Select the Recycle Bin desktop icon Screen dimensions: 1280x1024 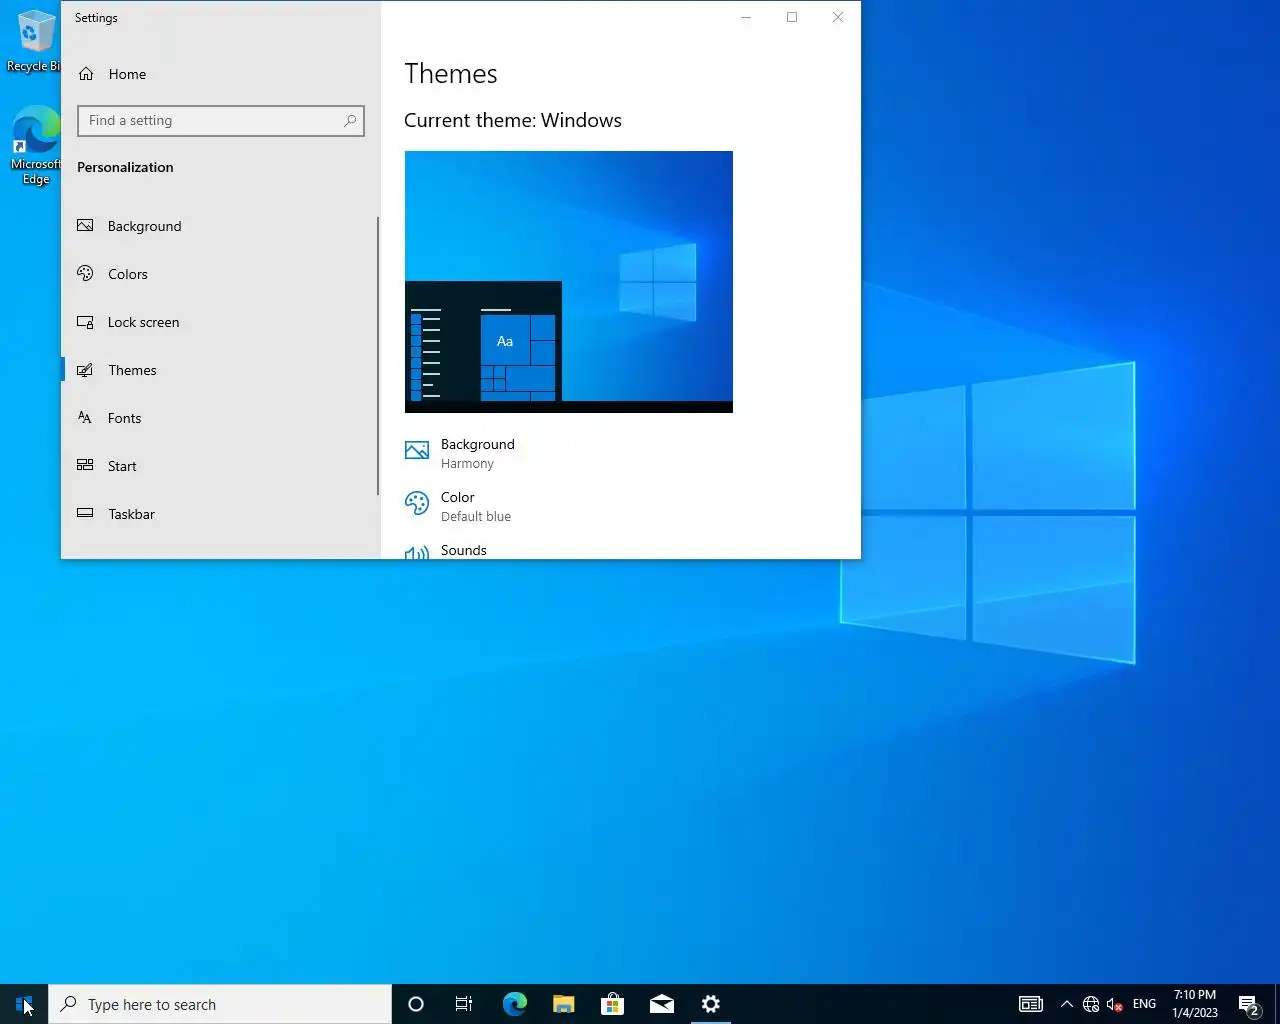34,42
